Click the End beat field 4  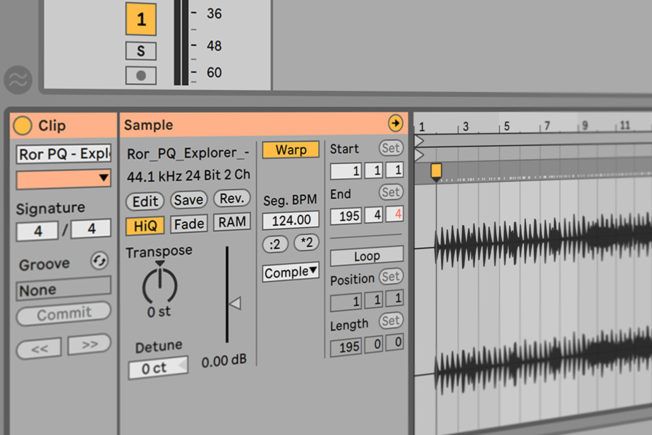(x=373, y=215)
